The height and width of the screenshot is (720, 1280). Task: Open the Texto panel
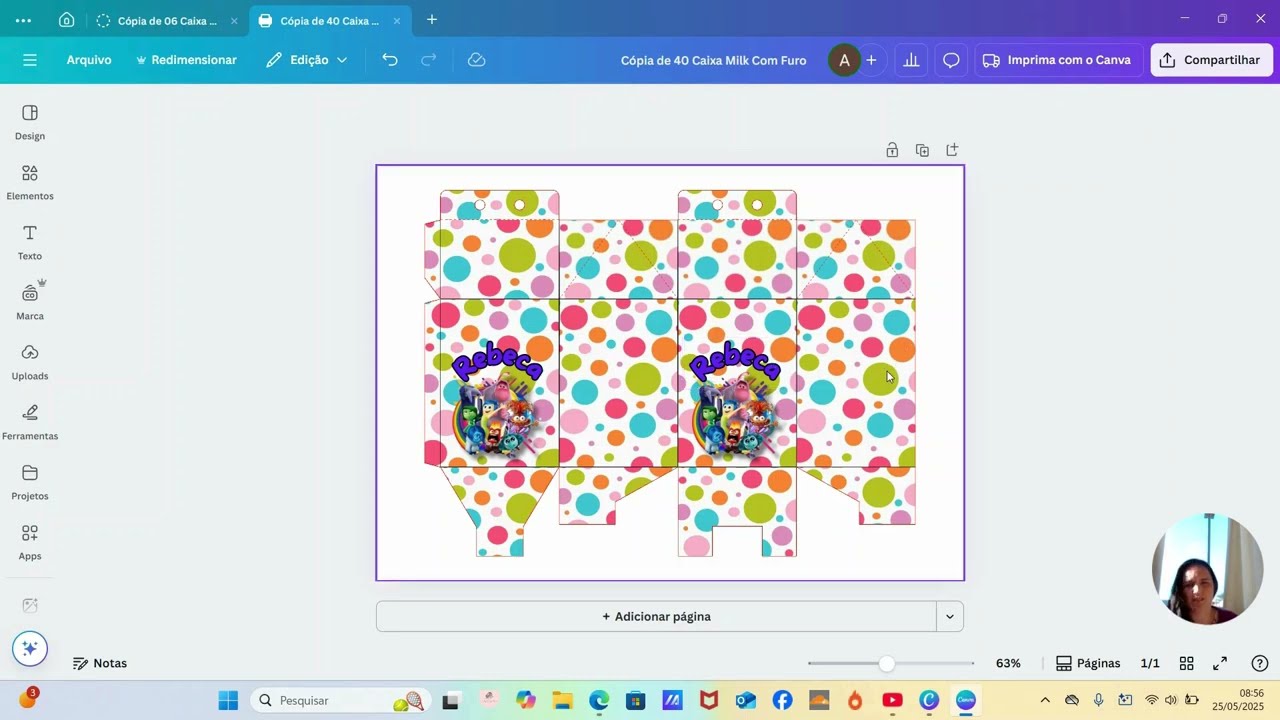(30, 242)
